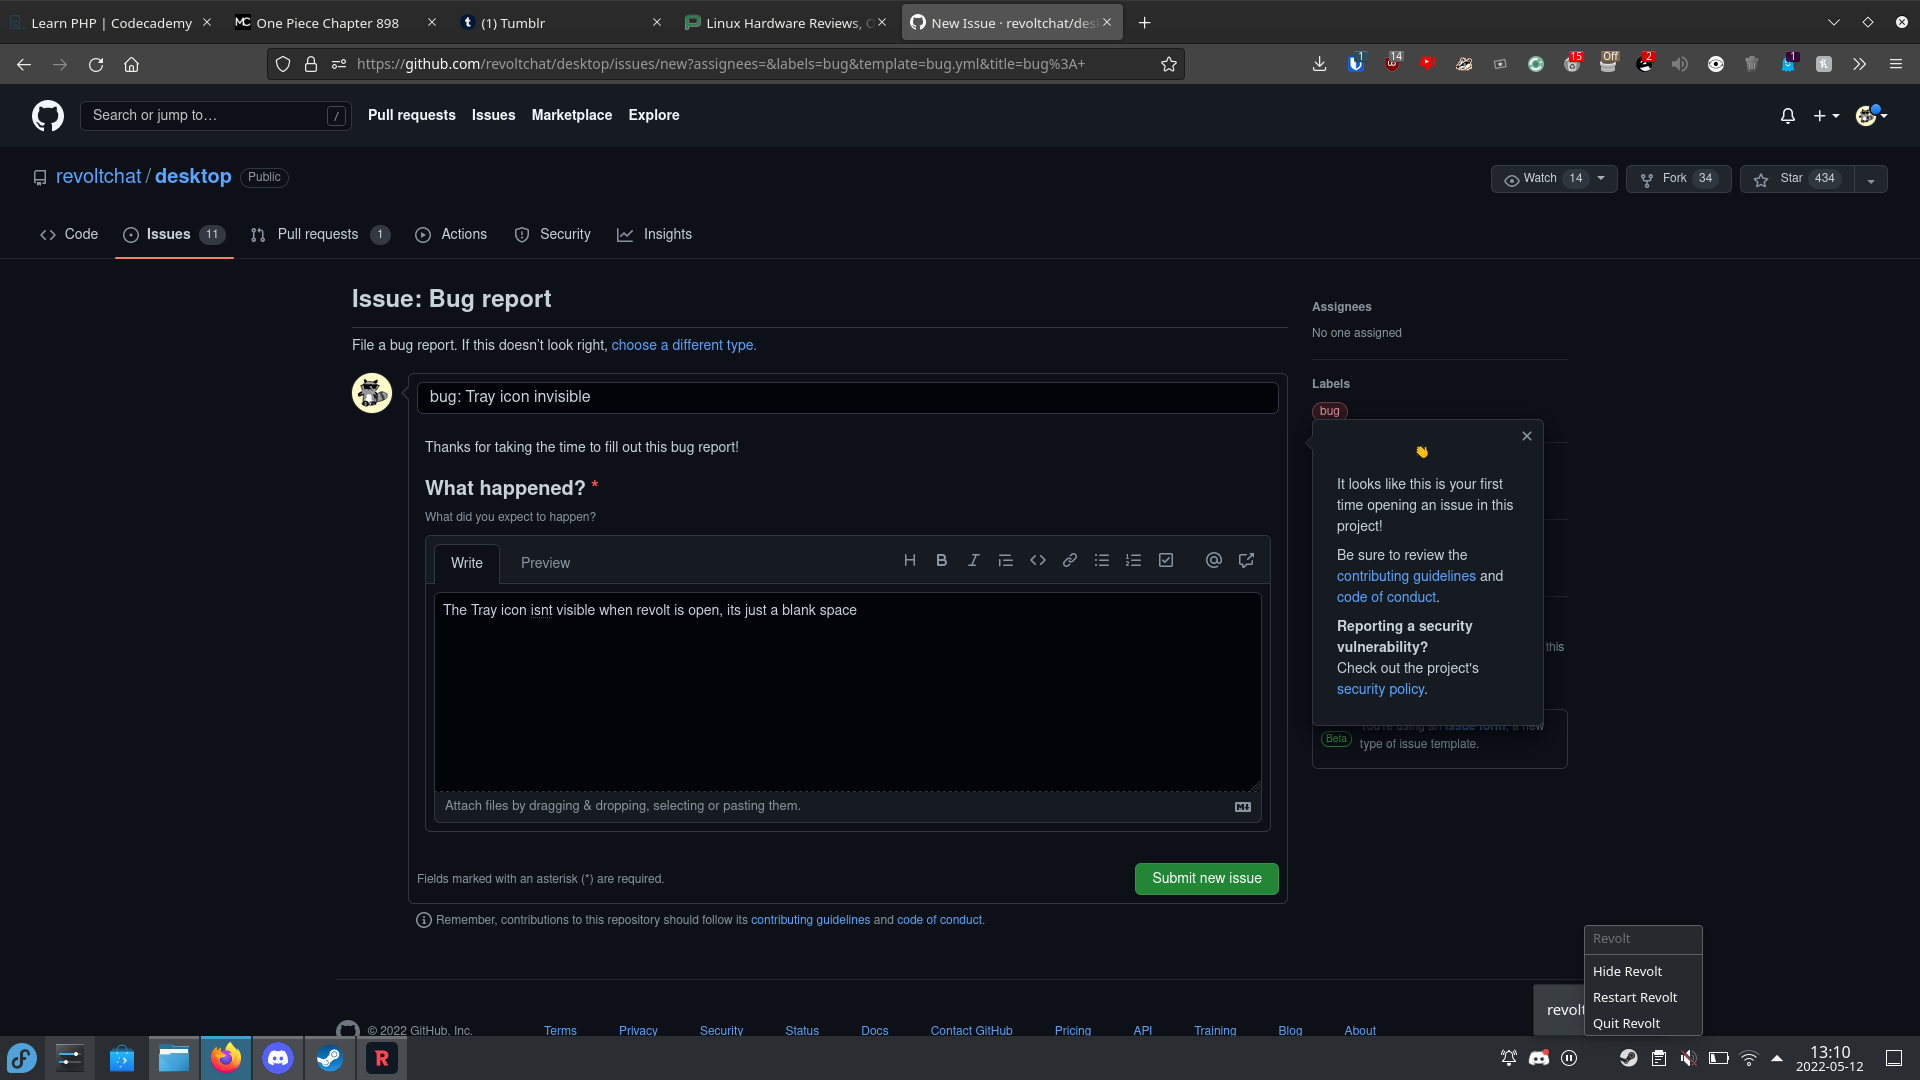This screenshot has width=1920, height=1080.
Task: Insert a quote block in editor toolbar
Action: click(x=1005, y=561)
